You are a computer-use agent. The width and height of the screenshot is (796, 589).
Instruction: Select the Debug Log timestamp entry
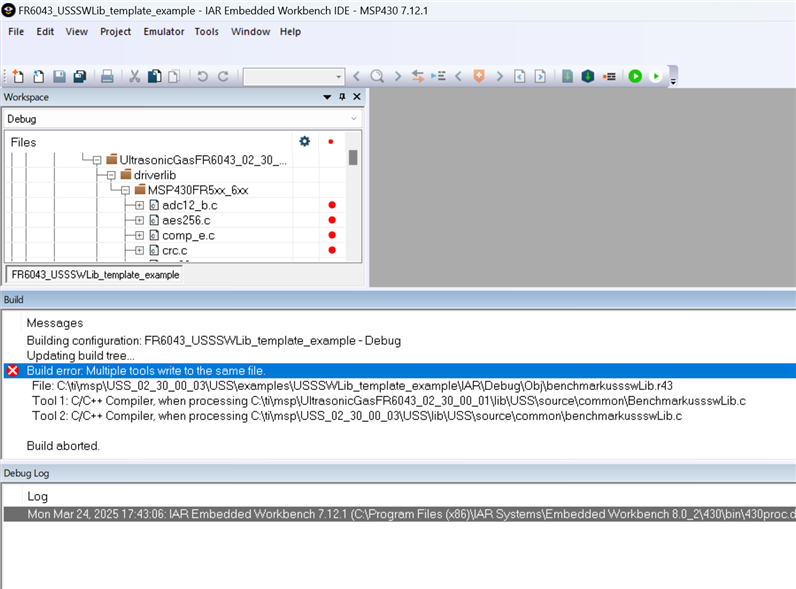(x=400, y=514)
